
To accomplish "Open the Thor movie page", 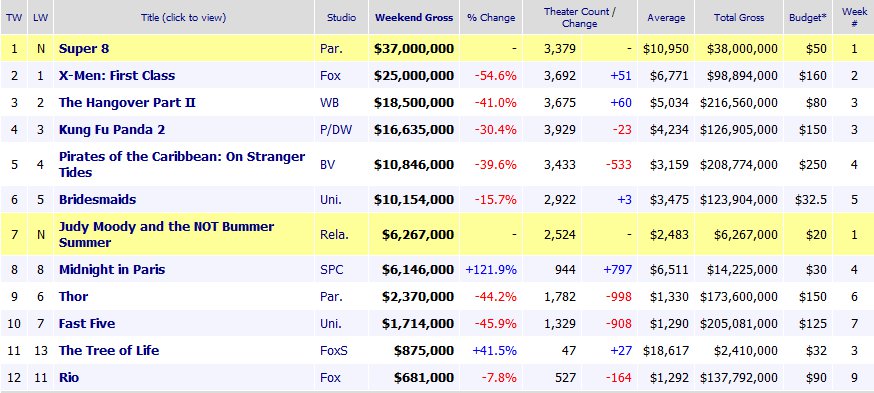I will tap(74, 297).
